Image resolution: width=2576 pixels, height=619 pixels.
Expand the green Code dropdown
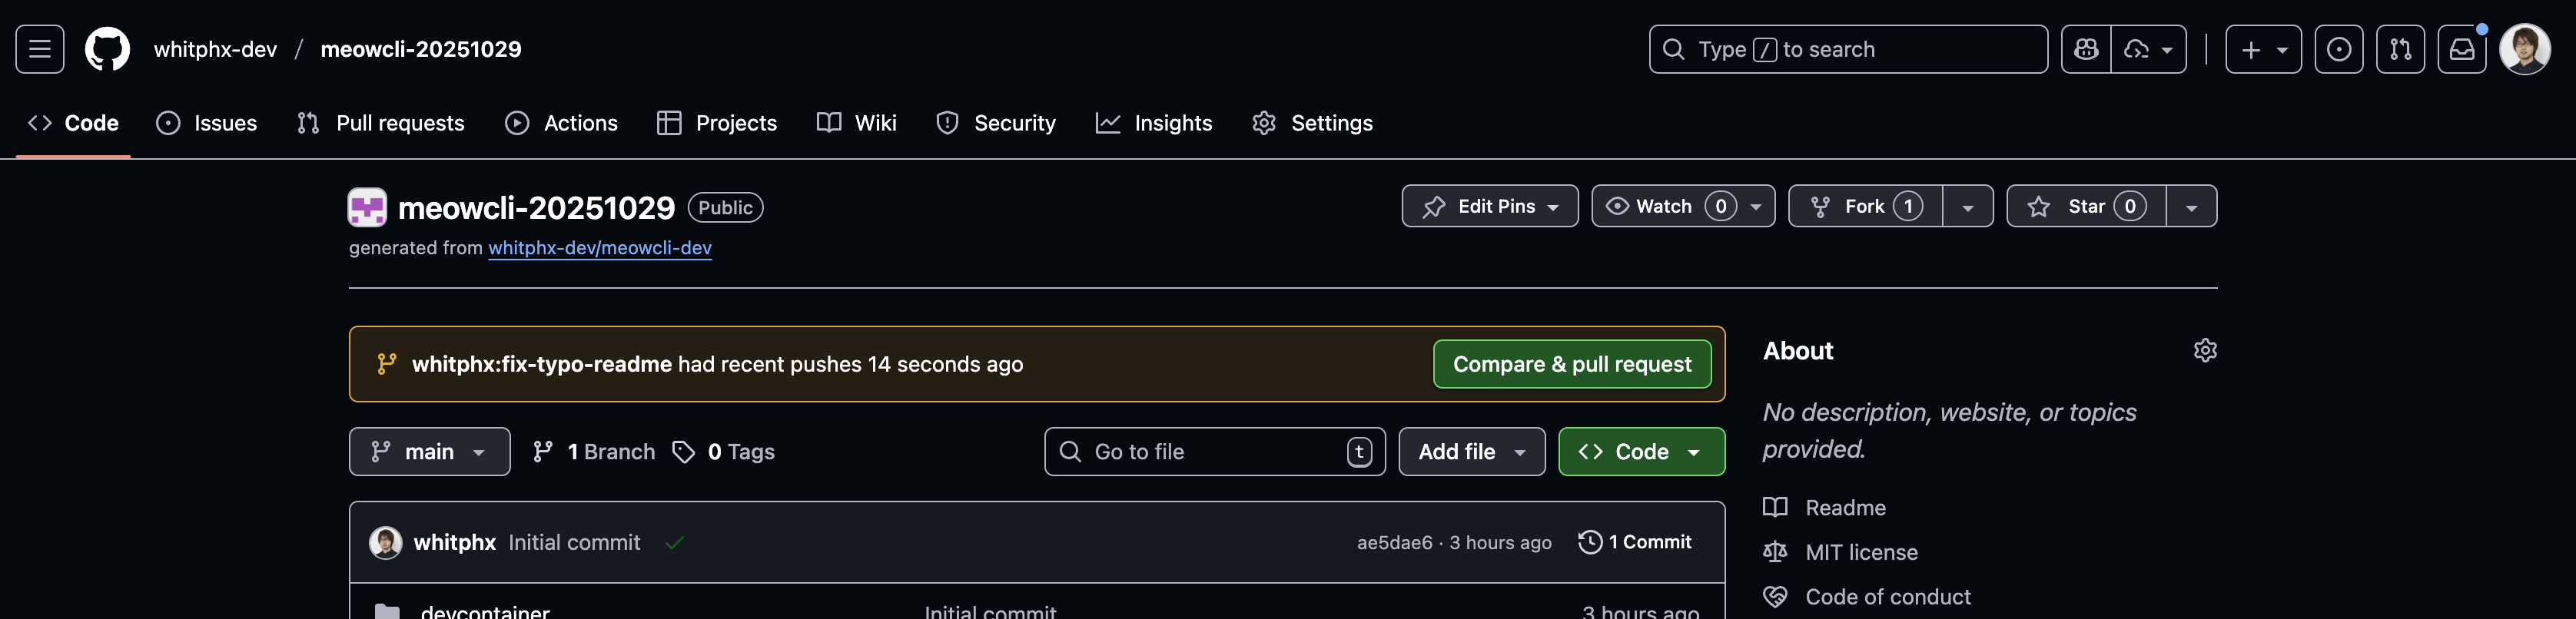tap(1641, 452)
